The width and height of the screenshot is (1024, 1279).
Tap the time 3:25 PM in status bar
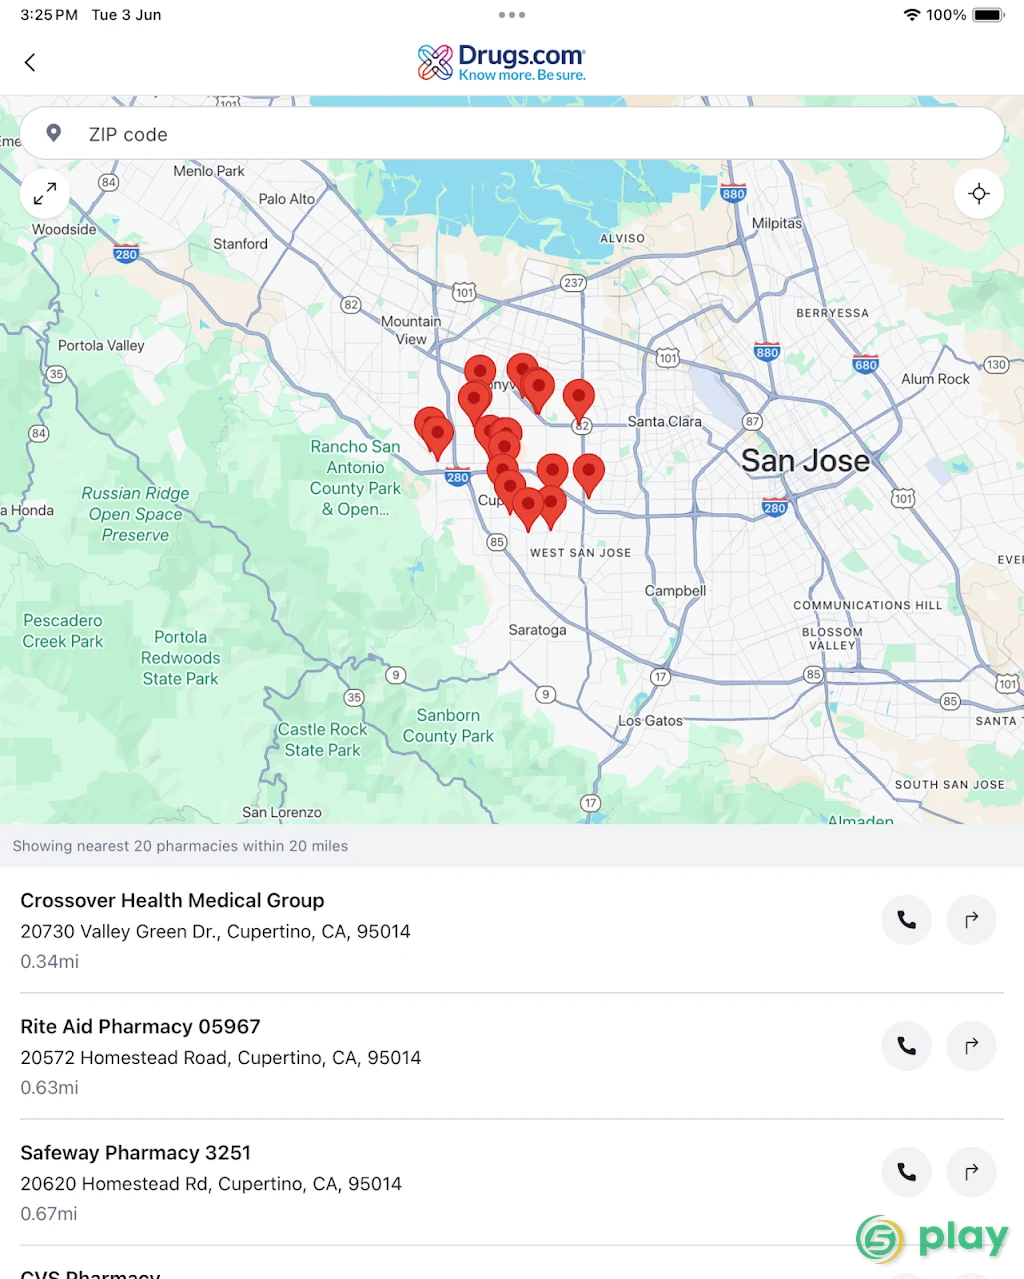pos(49,15)
